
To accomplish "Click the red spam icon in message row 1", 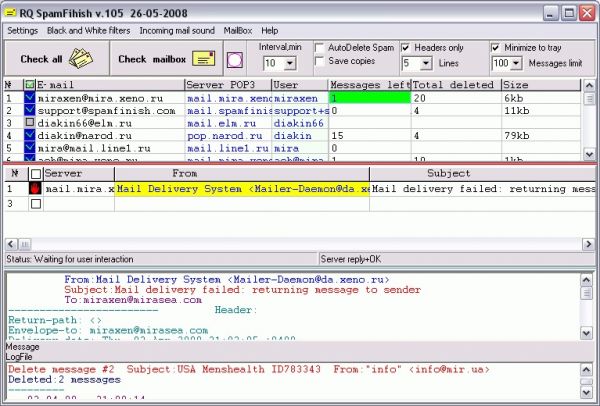I will click(35, 188).
